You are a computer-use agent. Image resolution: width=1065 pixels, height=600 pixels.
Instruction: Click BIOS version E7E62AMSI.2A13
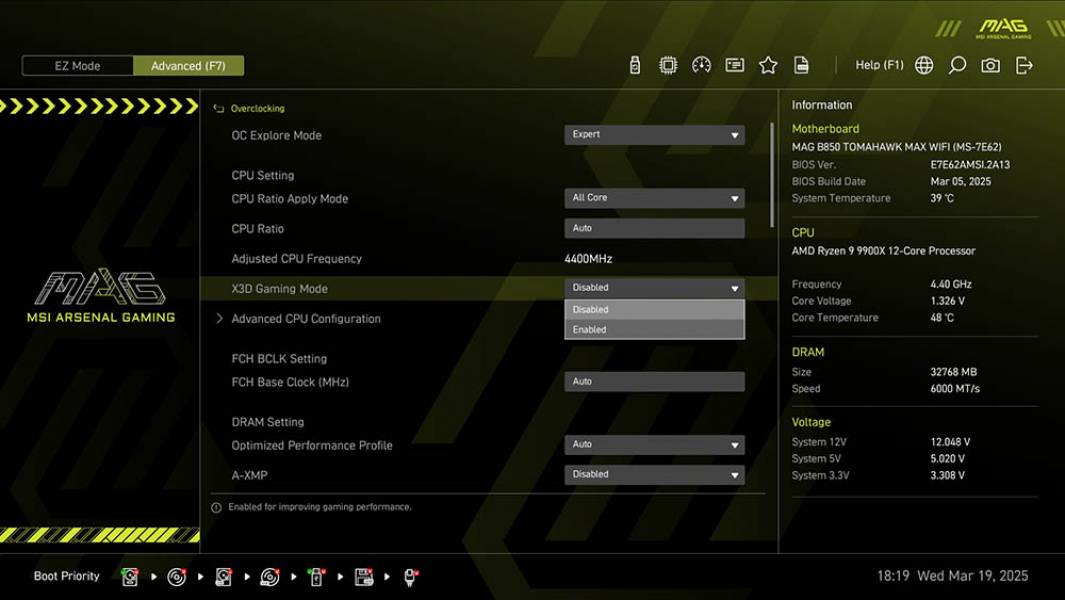pyautogui.click(x=970, y=164)
